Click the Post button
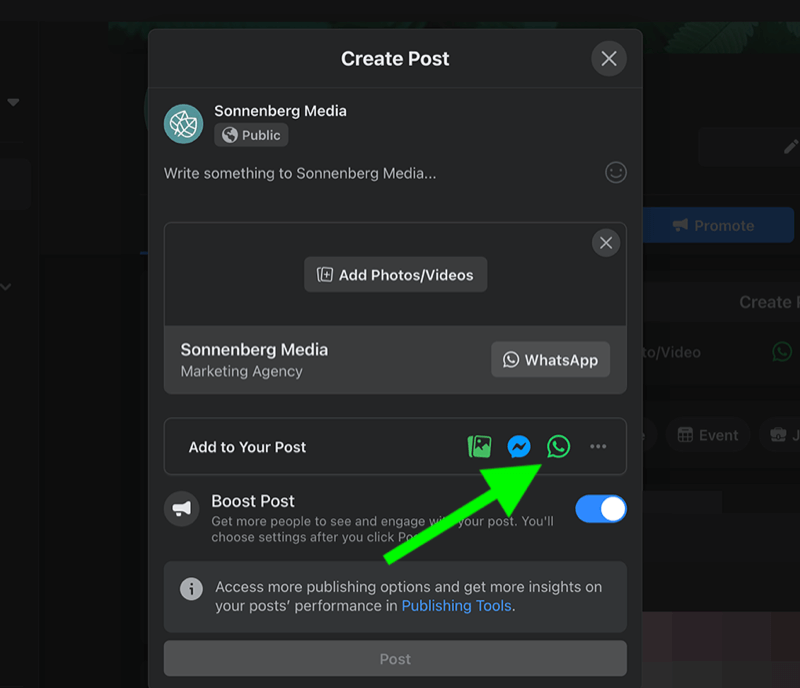This screenshot has width=800, height=688. coord(395,659)
